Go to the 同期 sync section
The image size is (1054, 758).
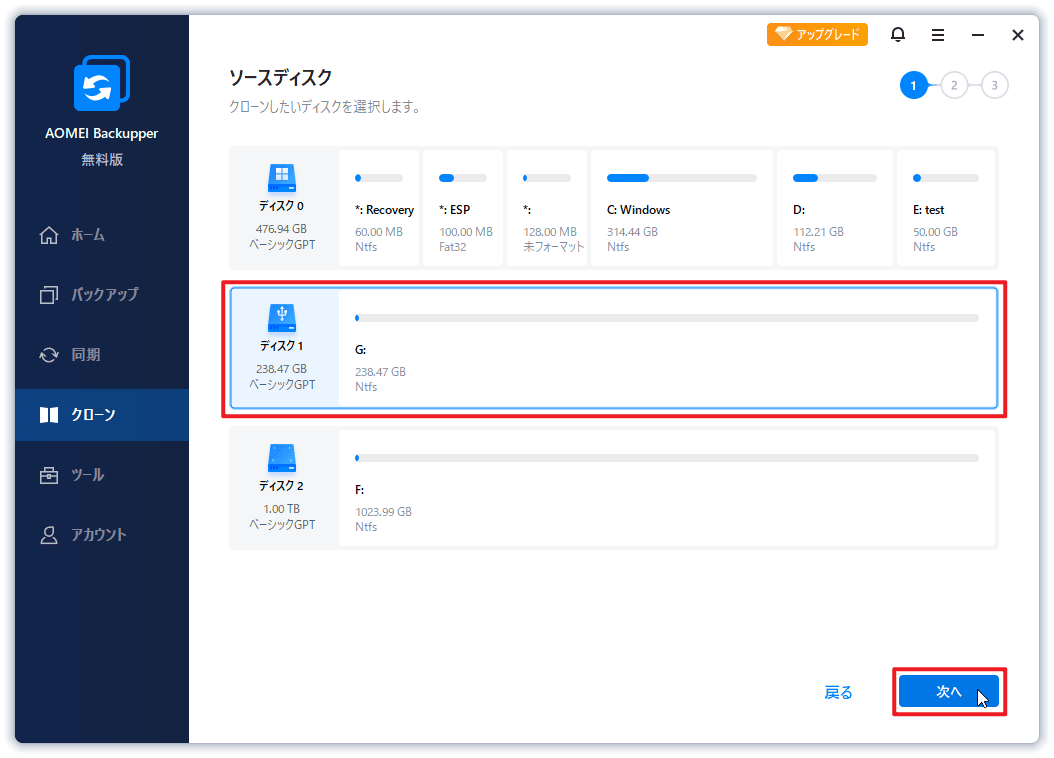pos(84,355)
